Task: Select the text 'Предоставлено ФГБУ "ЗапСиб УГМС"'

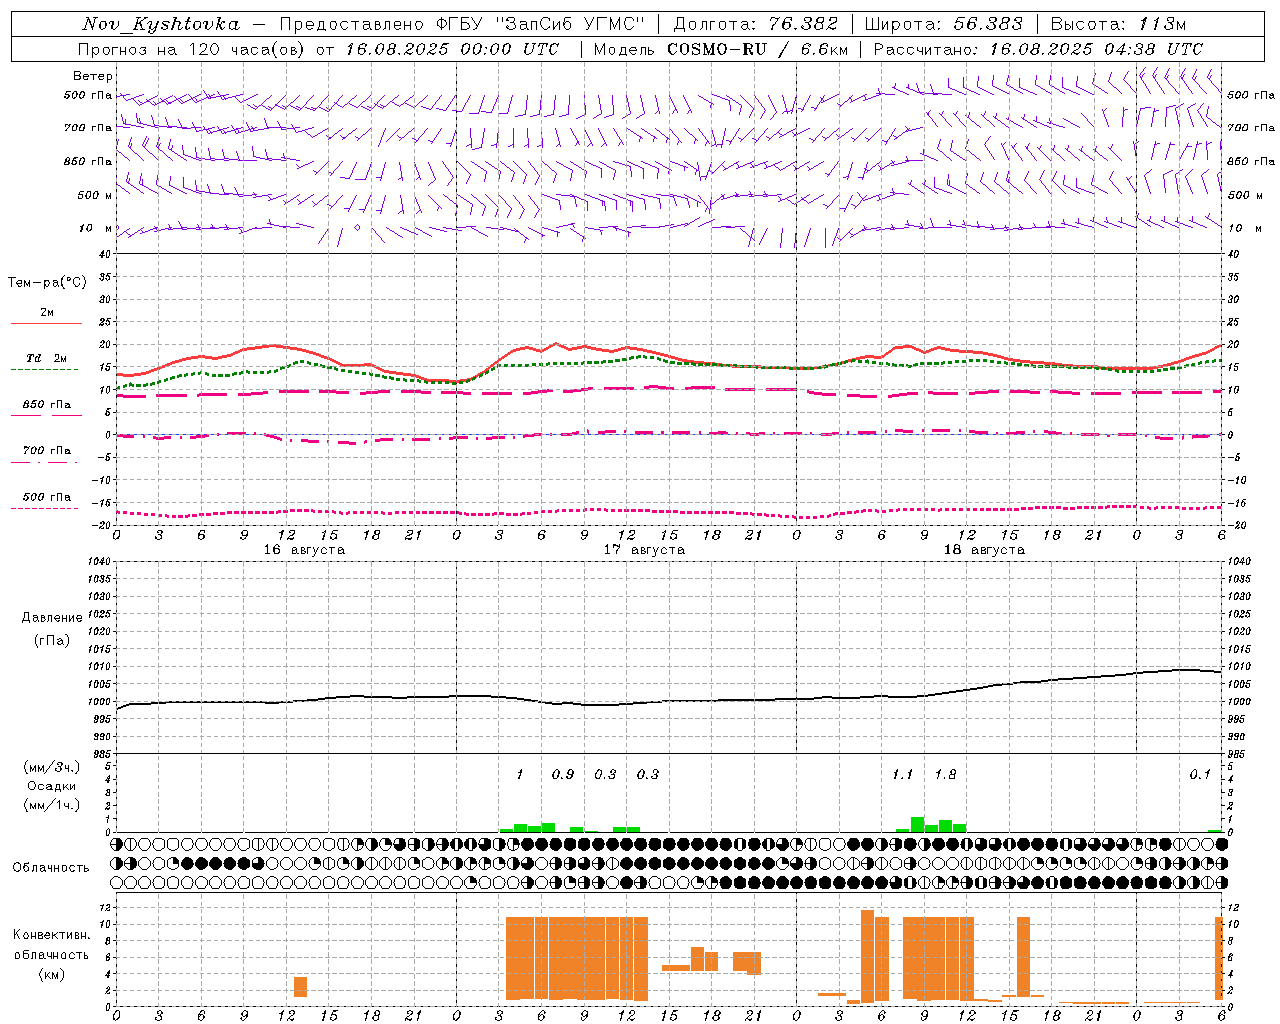Action: point(462,24)
